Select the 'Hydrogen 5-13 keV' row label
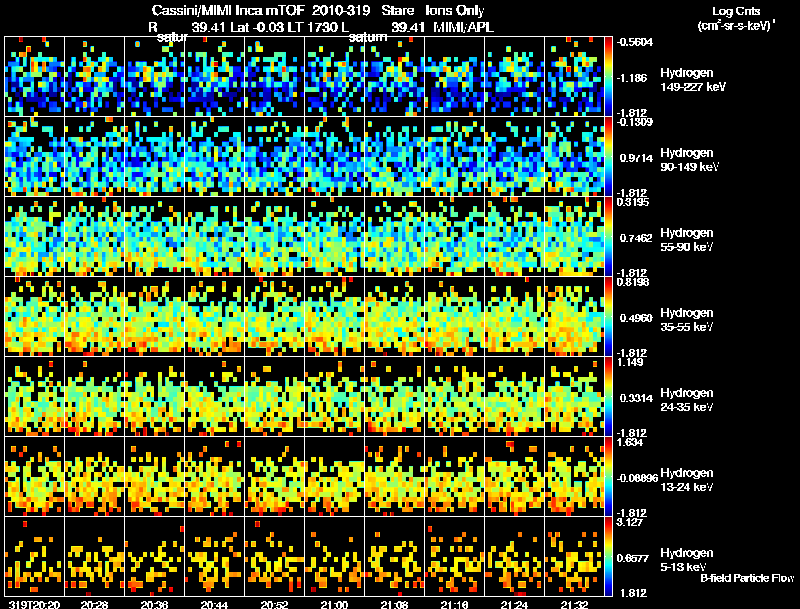This screenshot has width=800, height=609. (x=687, y=560)
